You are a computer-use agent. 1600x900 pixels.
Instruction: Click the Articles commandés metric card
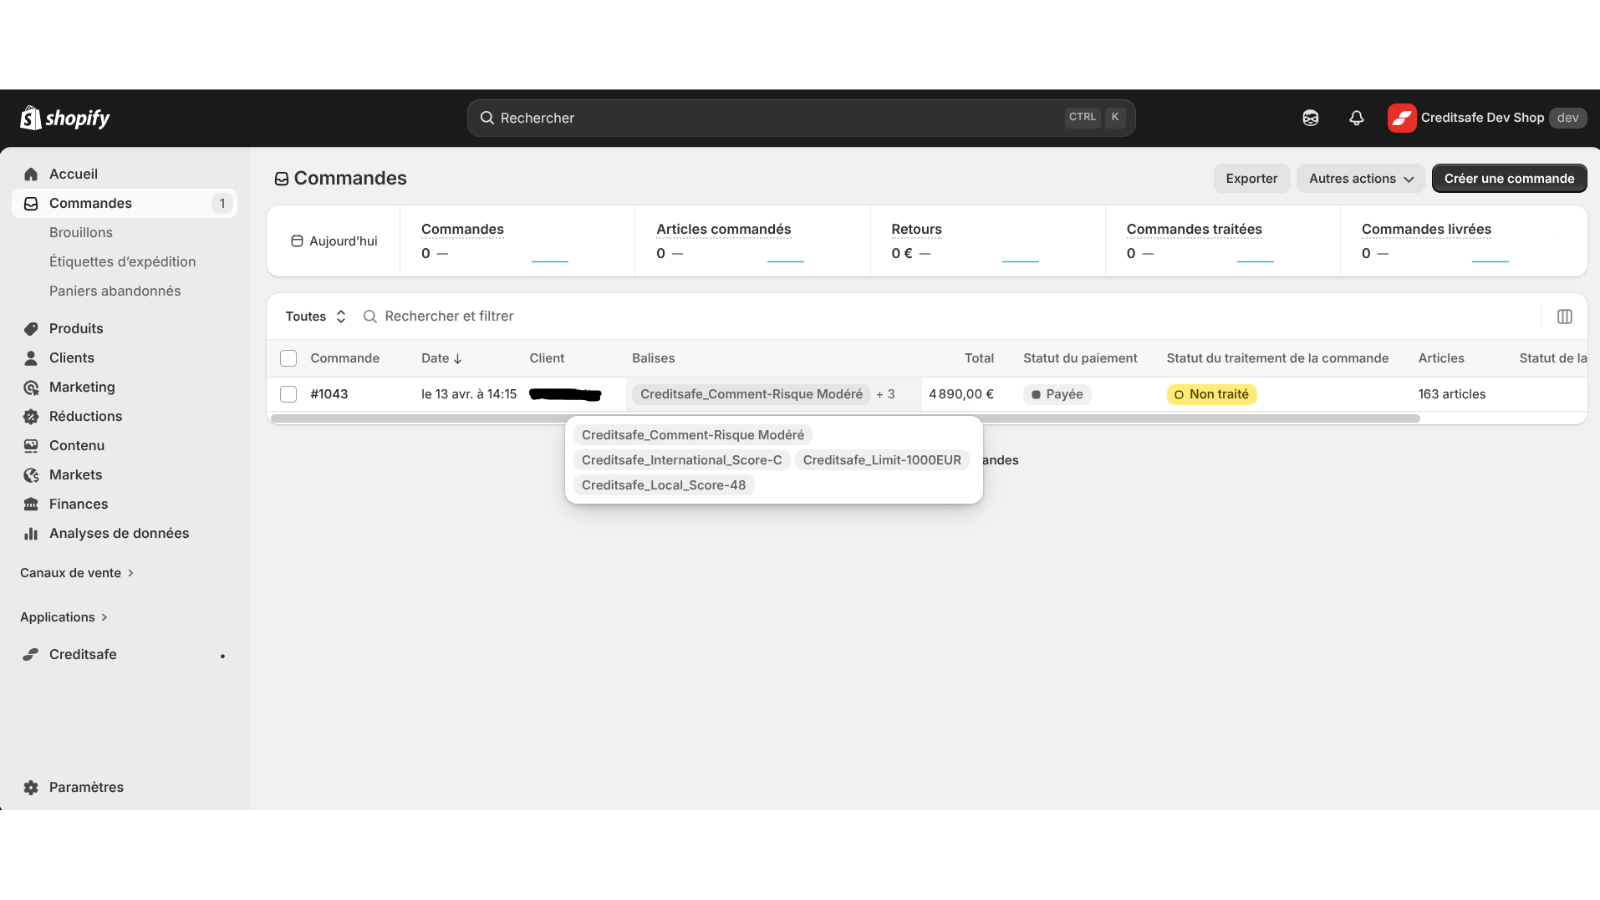tap(752, 241)
